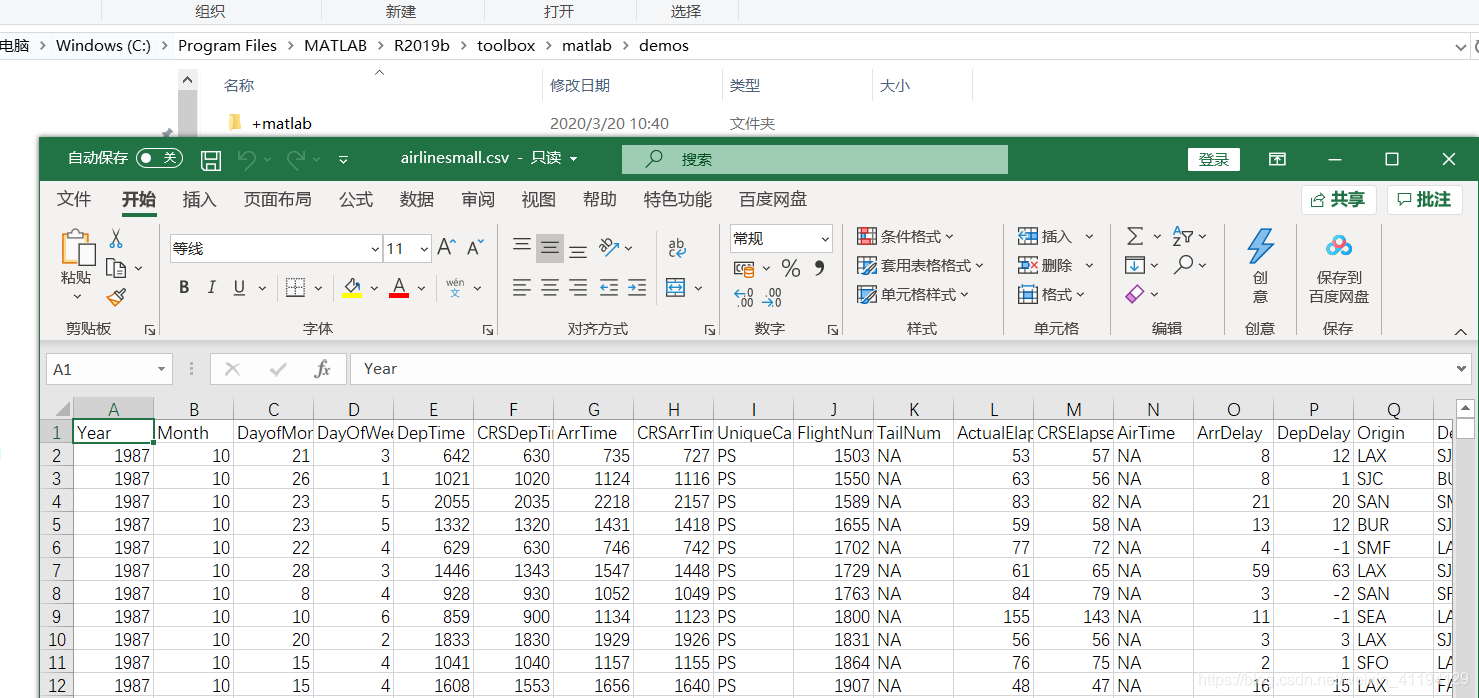This screenshot has width=1479, height=698.
Task: Expand the Conditional Formatting menu
Action: [906, 237]
